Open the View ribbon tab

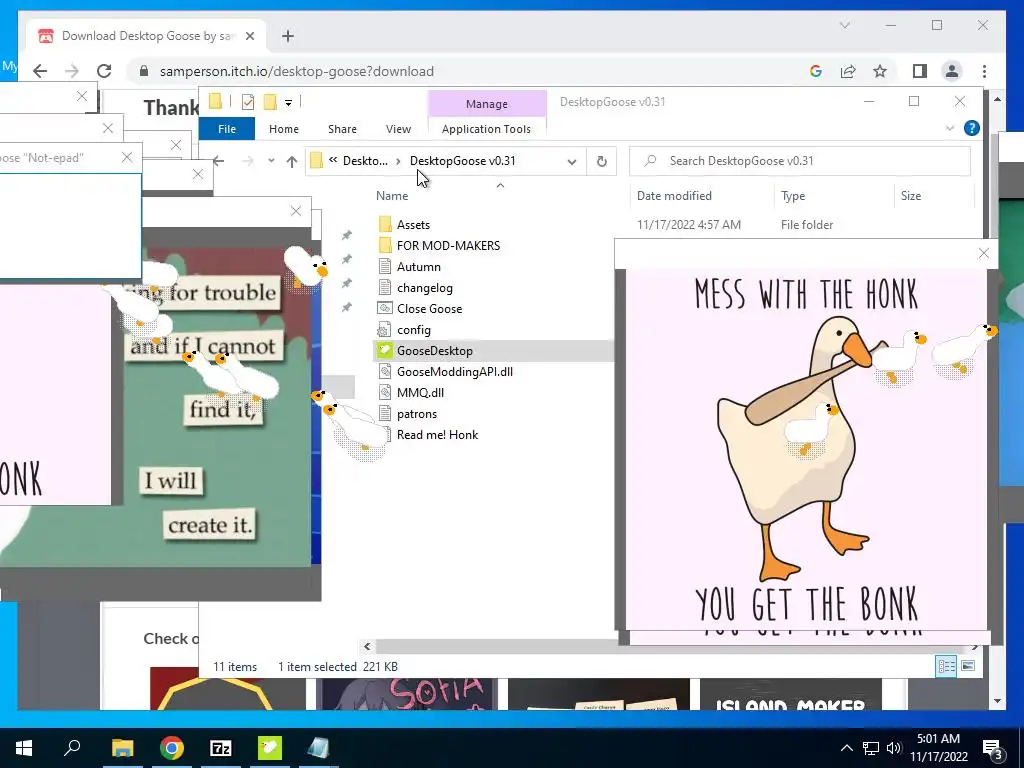click(x=398, y=129)
